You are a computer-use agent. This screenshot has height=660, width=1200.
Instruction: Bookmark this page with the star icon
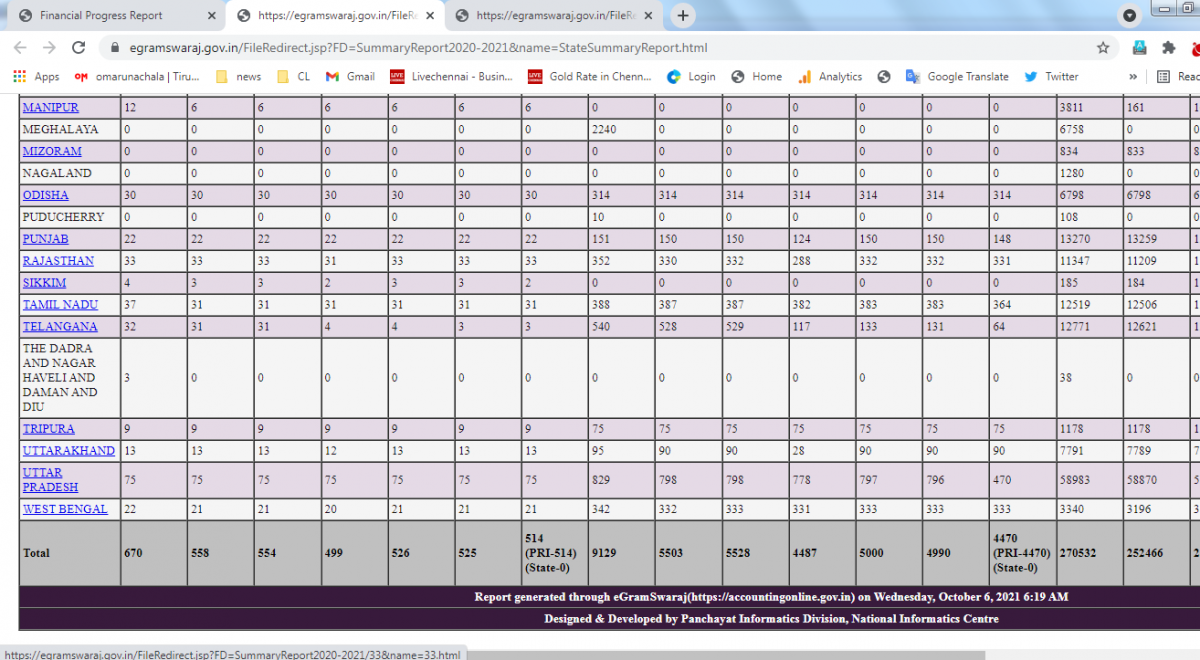1103,48
